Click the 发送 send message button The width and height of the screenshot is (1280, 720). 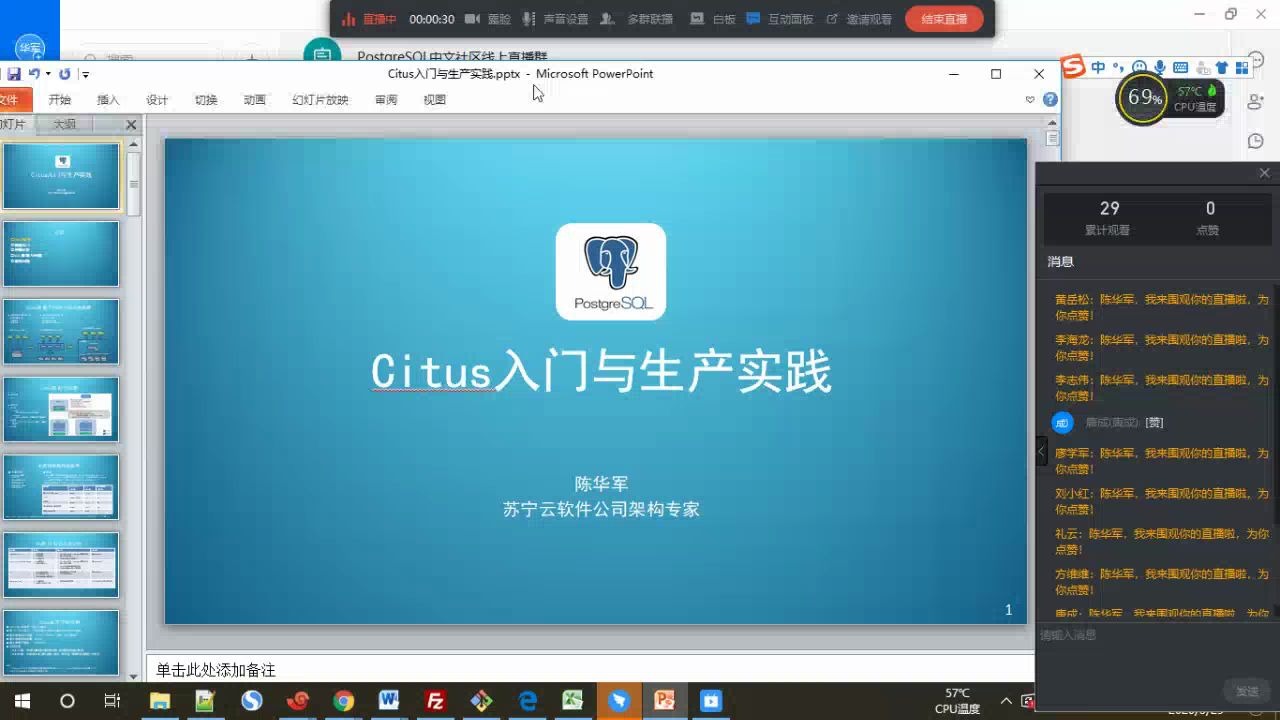1246,691
